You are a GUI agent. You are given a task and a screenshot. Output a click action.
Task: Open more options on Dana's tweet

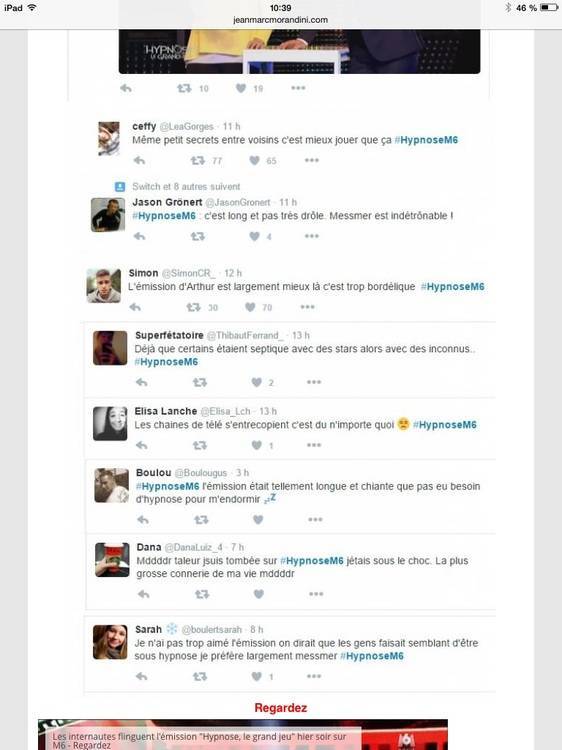pyautogui.click(x=316, y=594)
